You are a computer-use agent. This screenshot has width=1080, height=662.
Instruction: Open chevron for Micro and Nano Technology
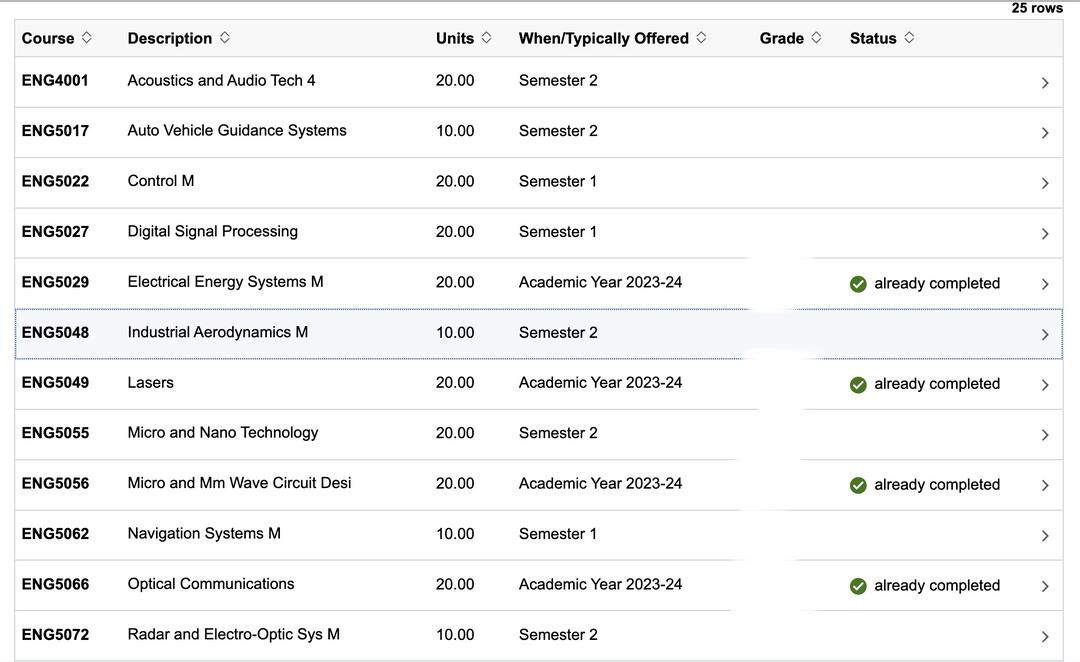[1045, 435]
